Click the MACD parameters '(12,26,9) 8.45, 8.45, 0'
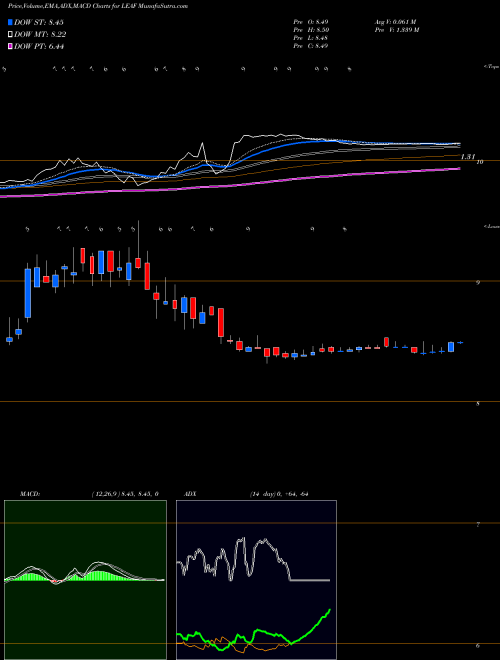The height and width of the screenshot is (660, 500). tap(124, 494)
